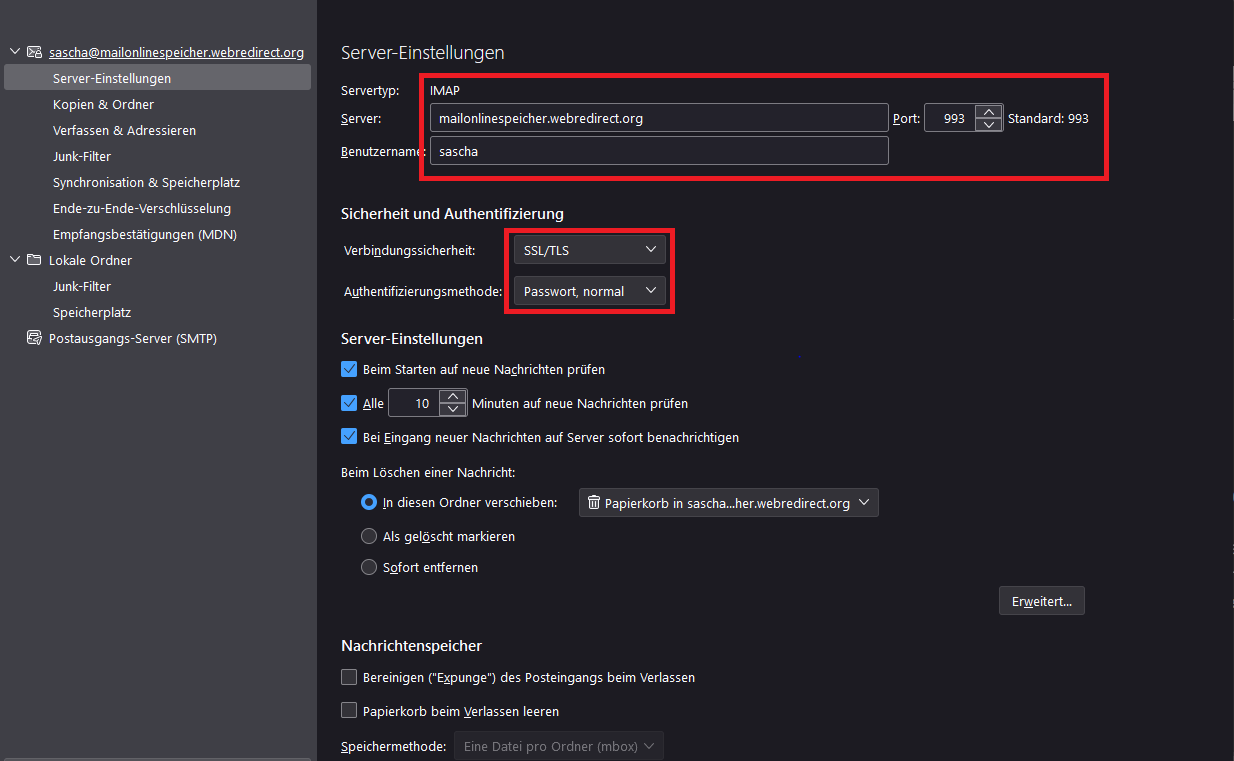Select Als gelöscht markieren option

(x=369, y=536)
